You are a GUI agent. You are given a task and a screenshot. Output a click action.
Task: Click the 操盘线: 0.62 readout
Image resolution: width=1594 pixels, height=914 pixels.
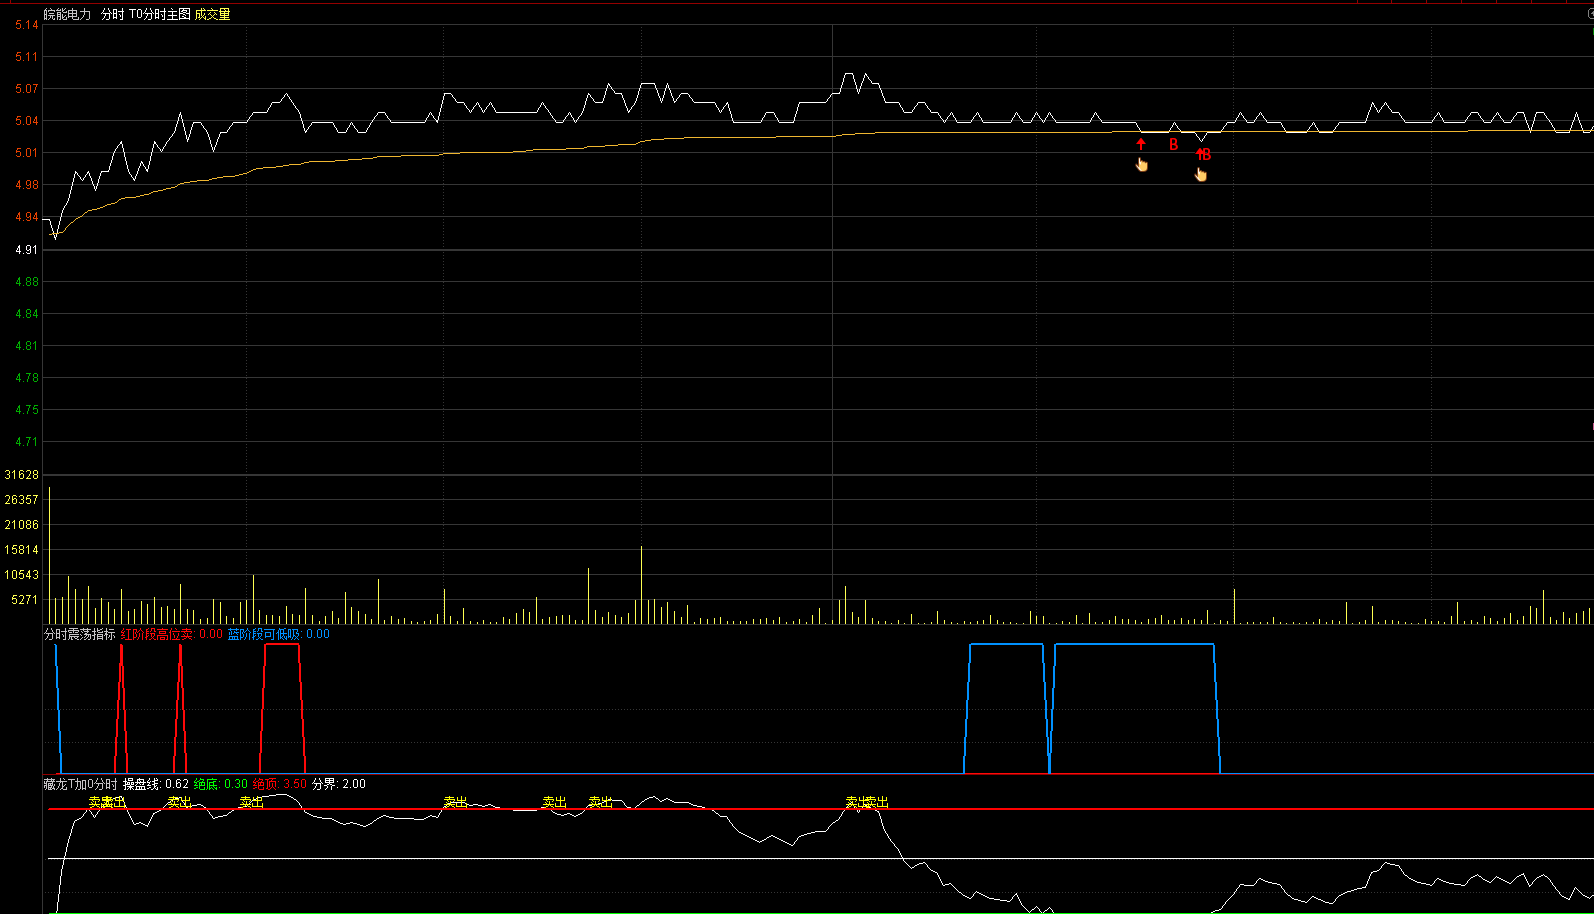pos(156,784)
